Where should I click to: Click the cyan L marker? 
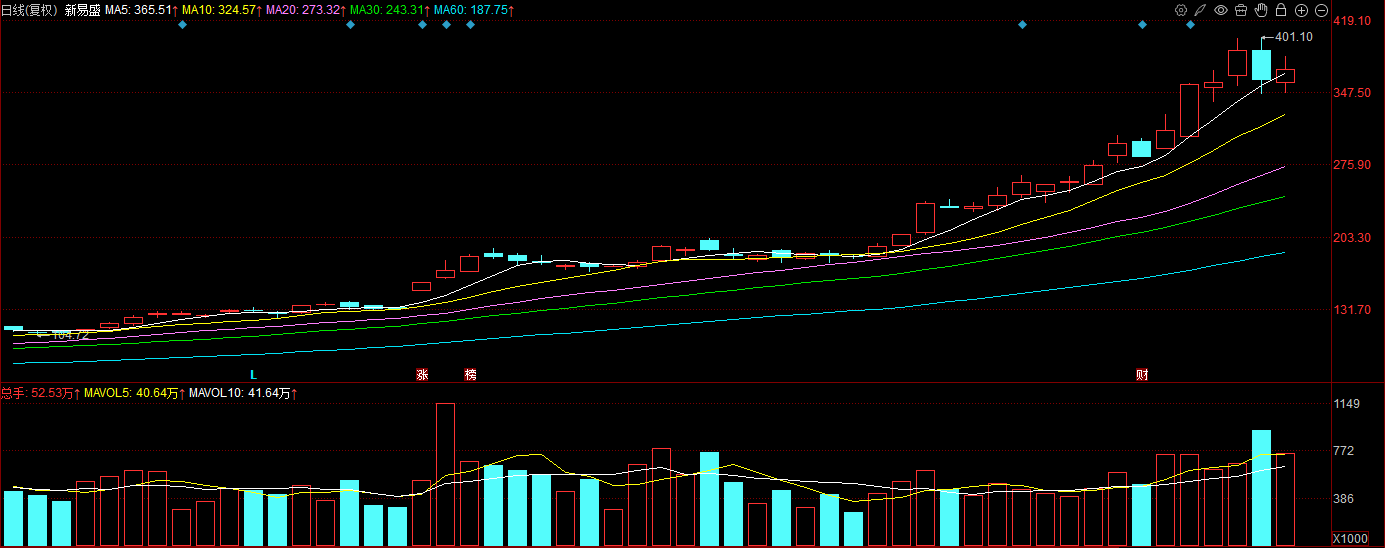tap(254, 375)
